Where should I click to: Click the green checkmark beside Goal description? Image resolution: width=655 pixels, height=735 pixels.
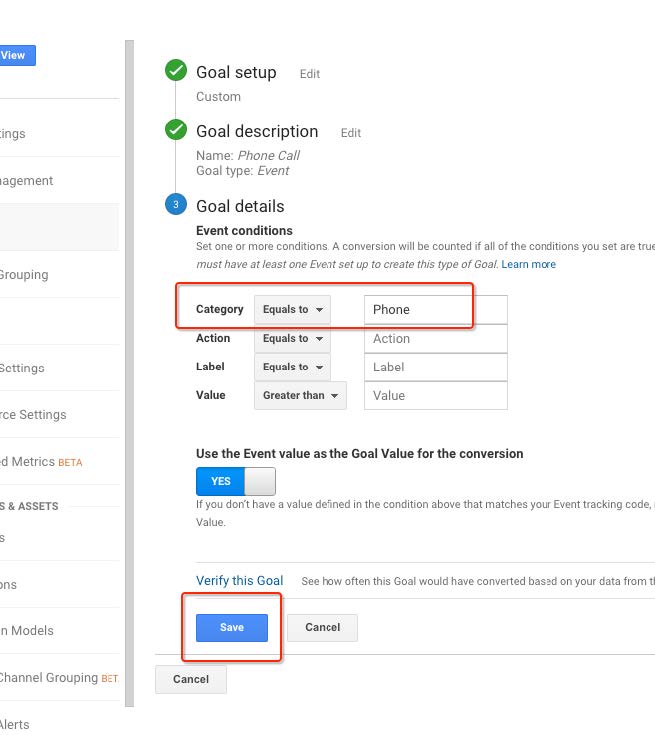(176, 130)
